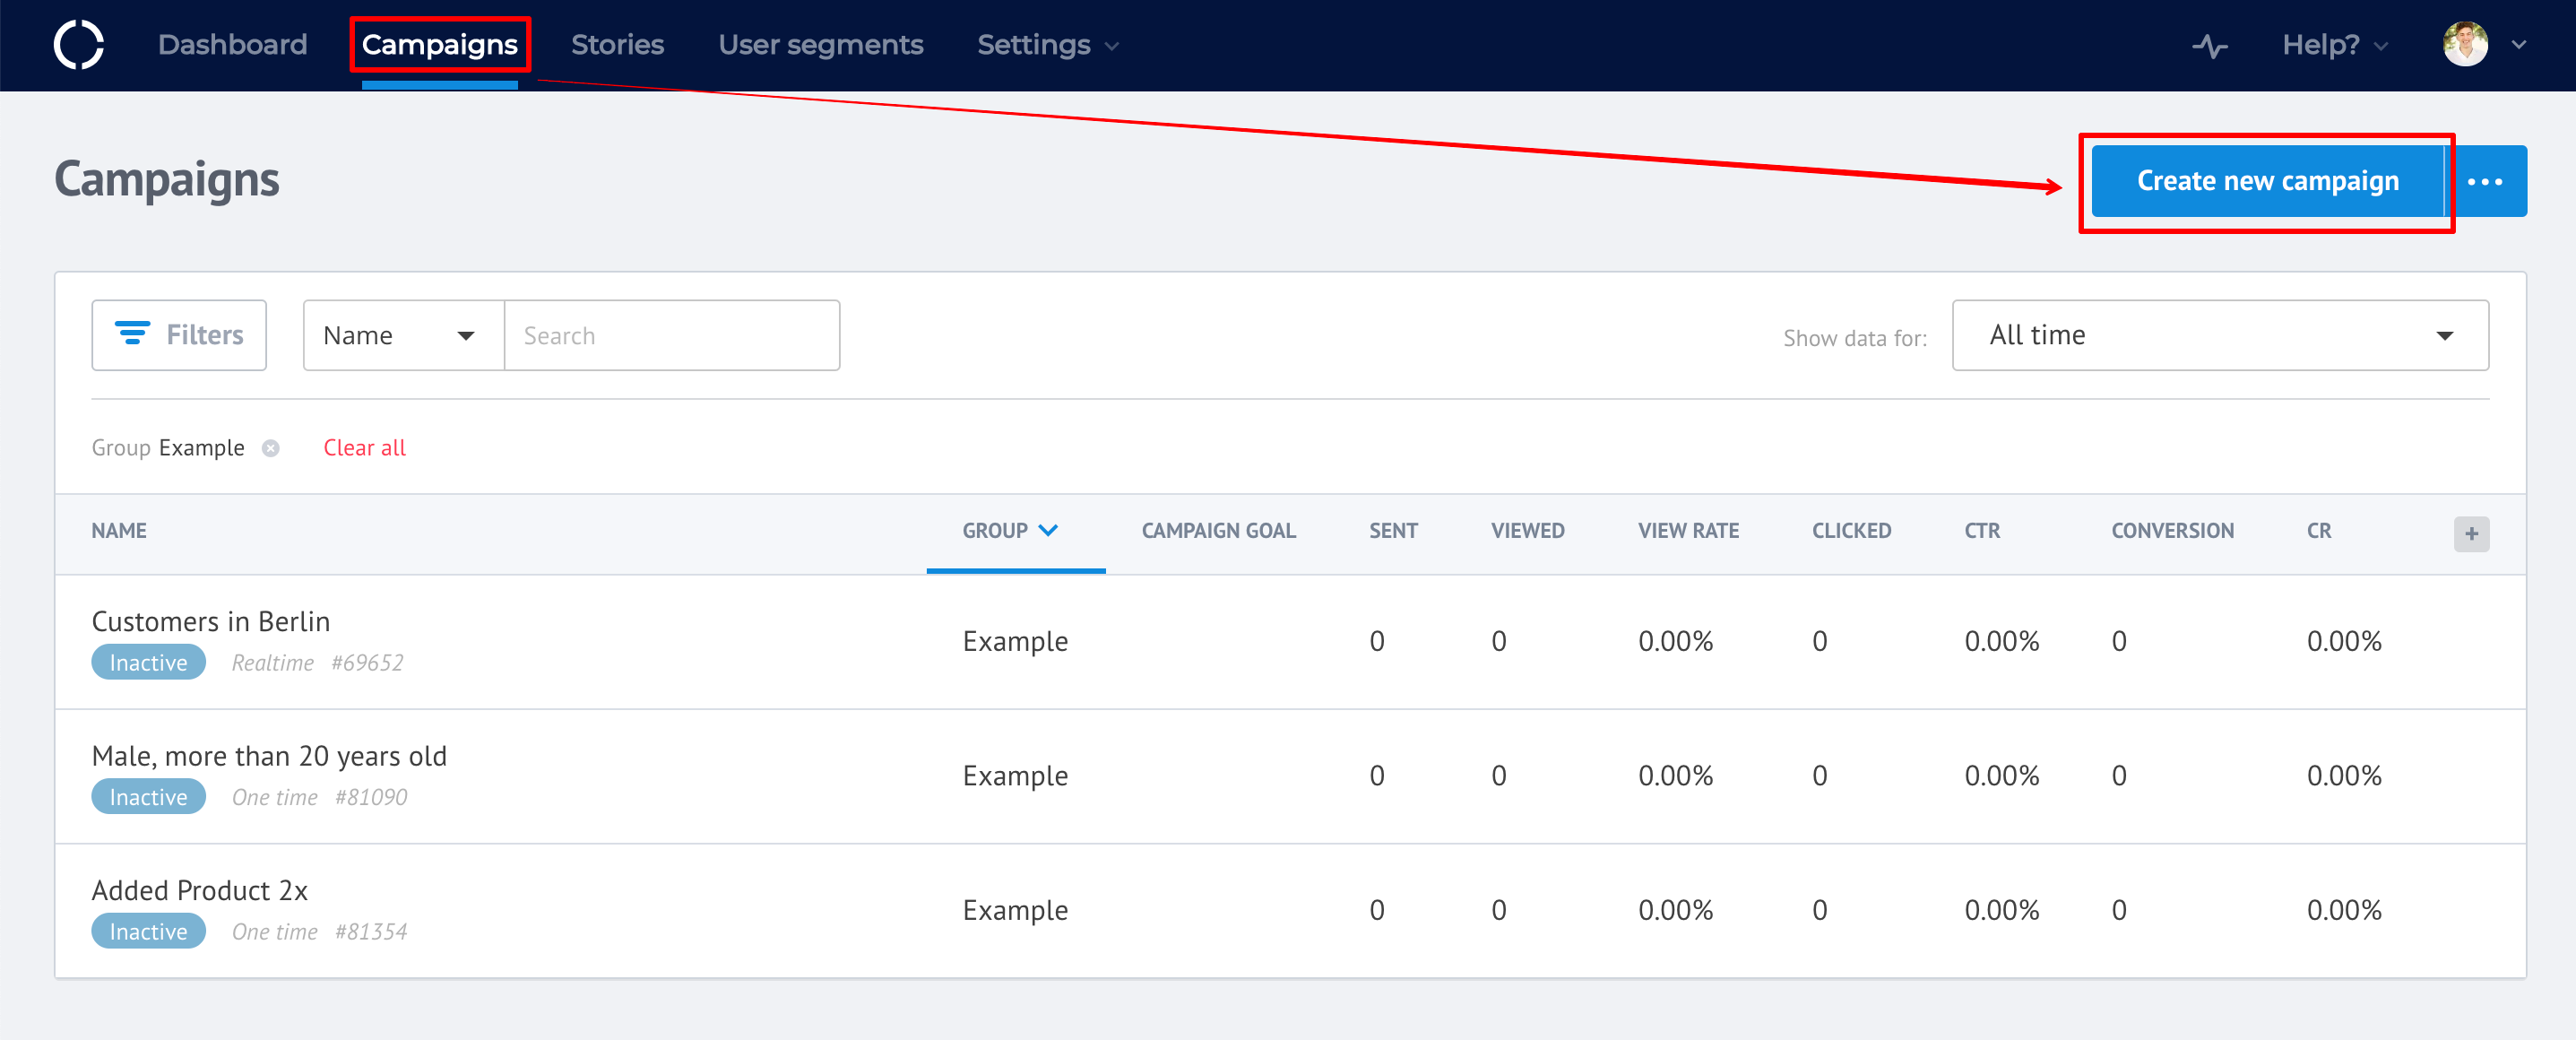Click the Clear all link

(364, 448)
